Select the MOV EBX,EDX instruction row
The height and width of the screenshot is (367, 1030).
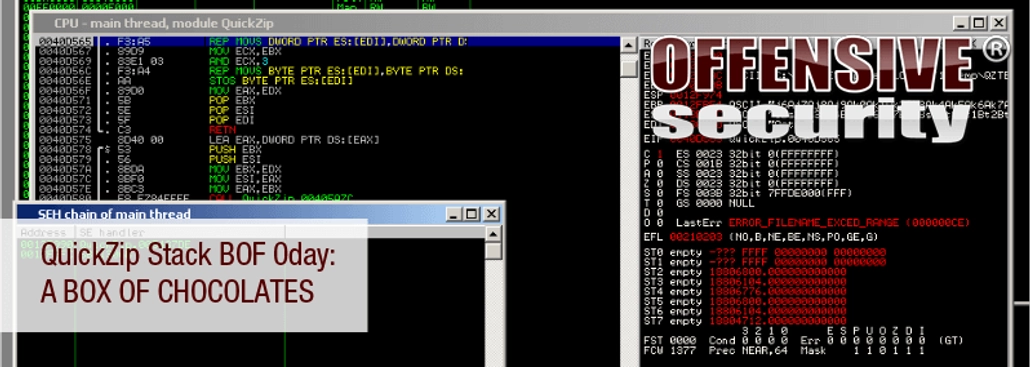[x=327, y=169]
